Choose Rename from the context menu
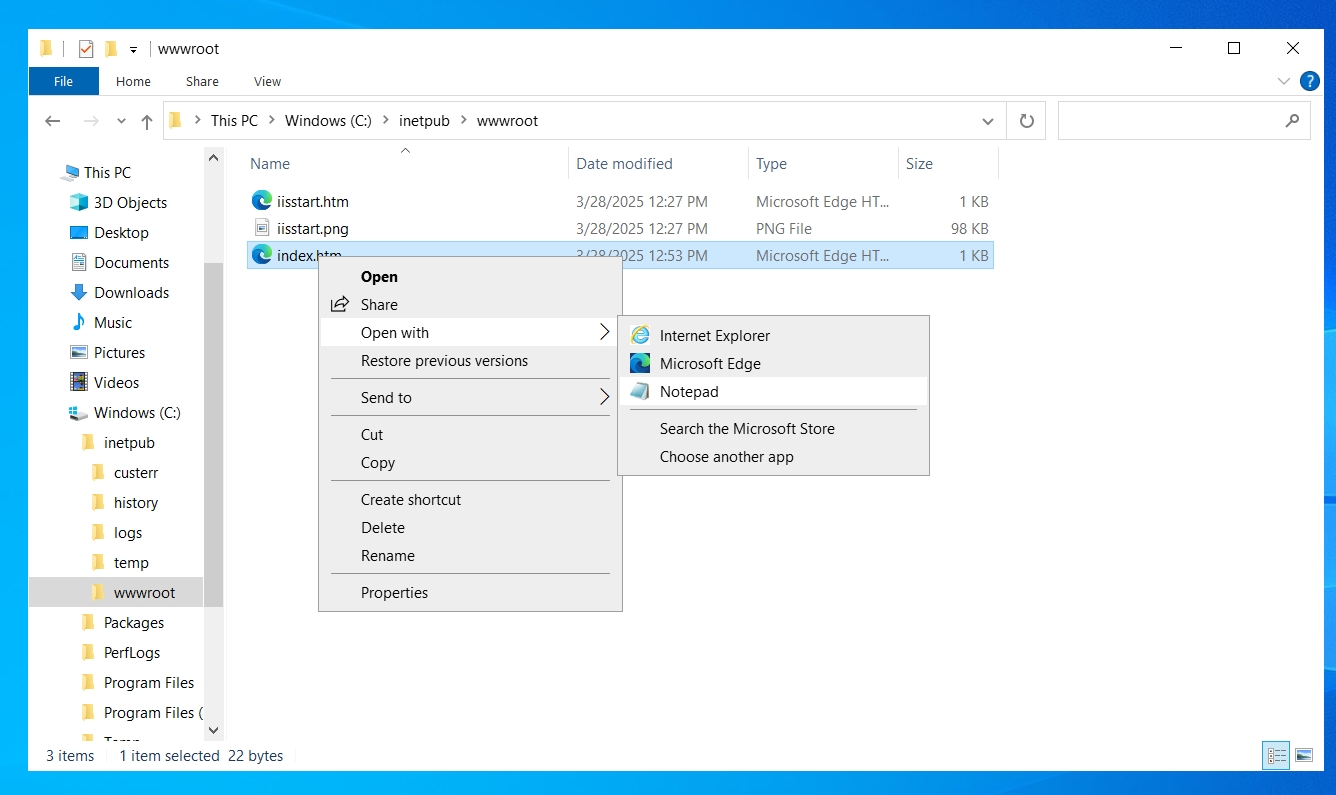 pyautogui.click(x=388, y=556)
